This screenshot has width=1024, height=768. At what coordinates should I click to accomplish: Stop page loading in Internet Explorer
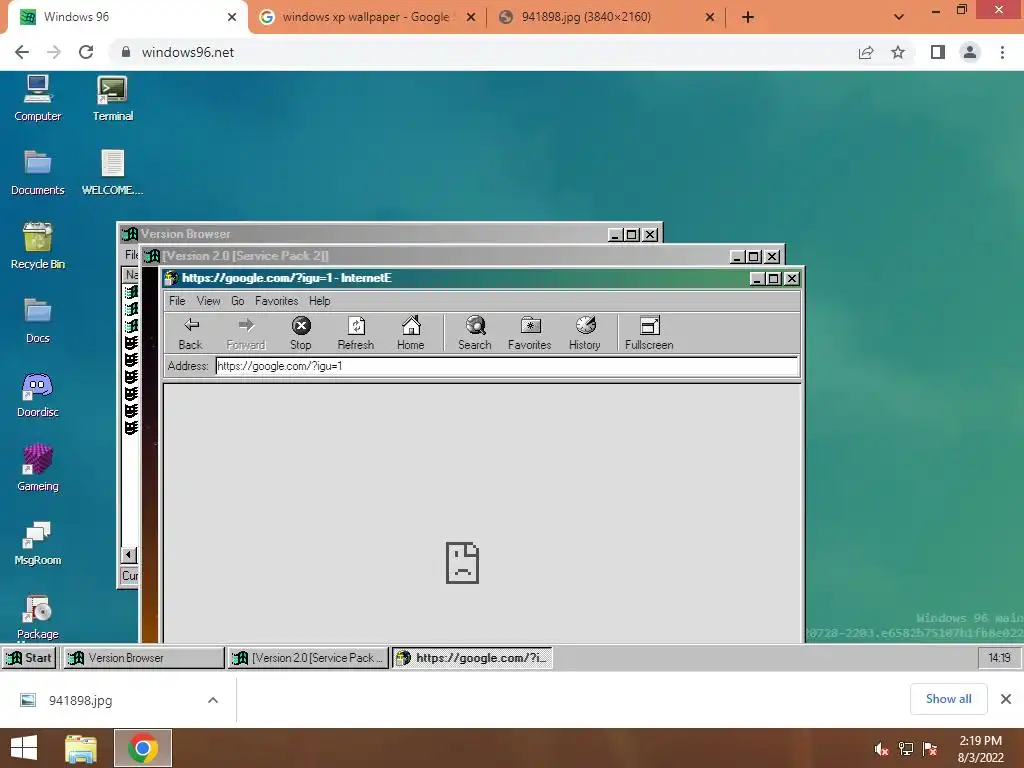pos(300,334)
